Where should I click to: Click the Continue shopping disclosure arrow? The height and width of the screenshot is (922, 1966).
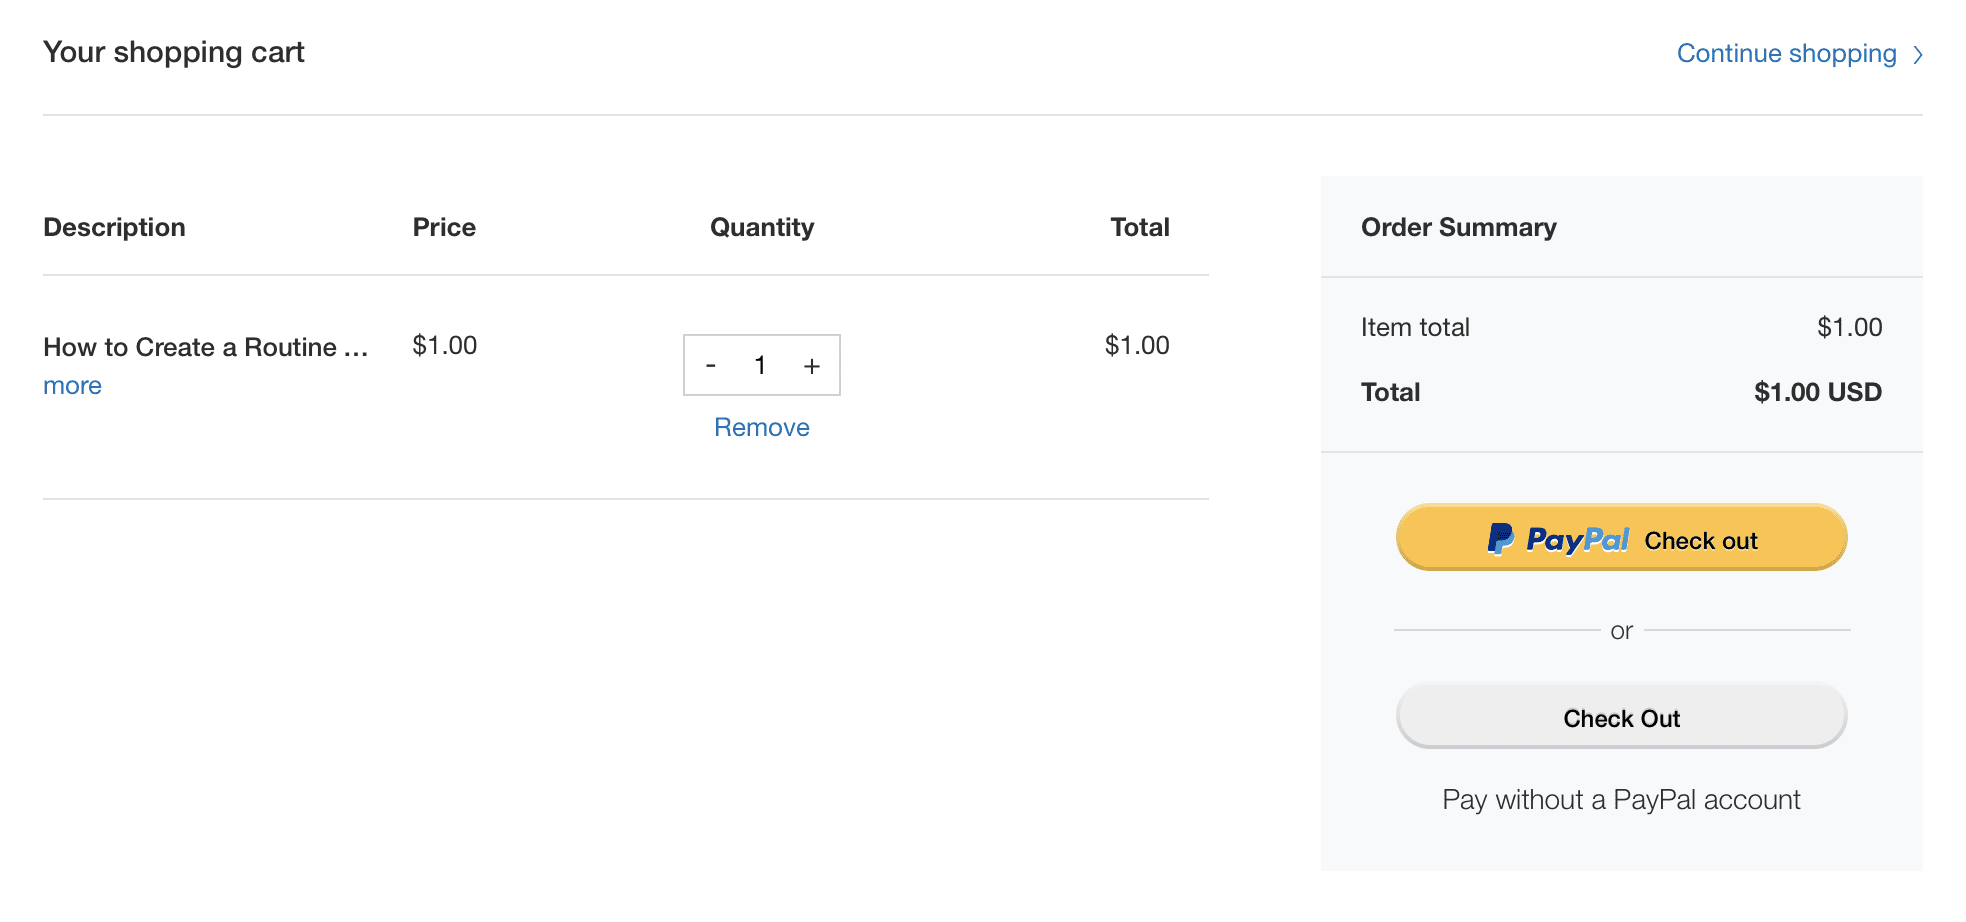click(1918, 54)
